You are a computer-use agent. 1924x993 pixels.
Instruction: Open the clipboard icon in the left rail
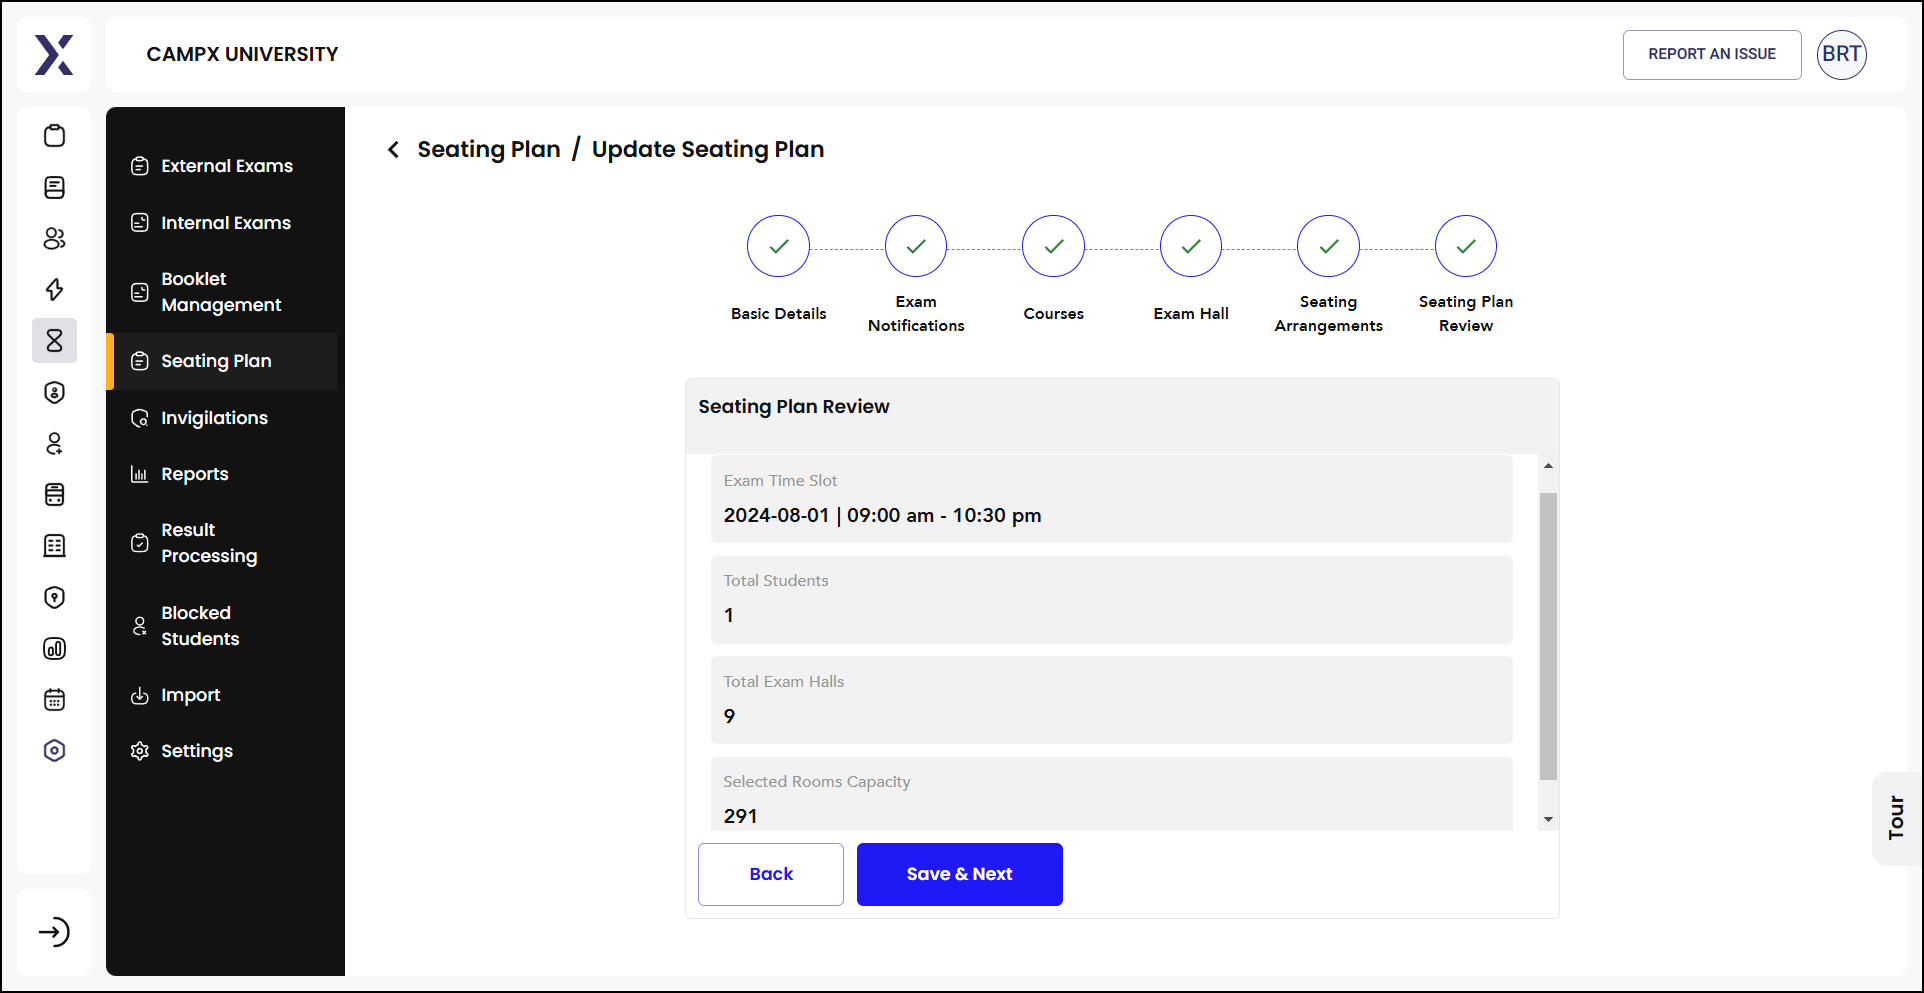coord(55,136)
